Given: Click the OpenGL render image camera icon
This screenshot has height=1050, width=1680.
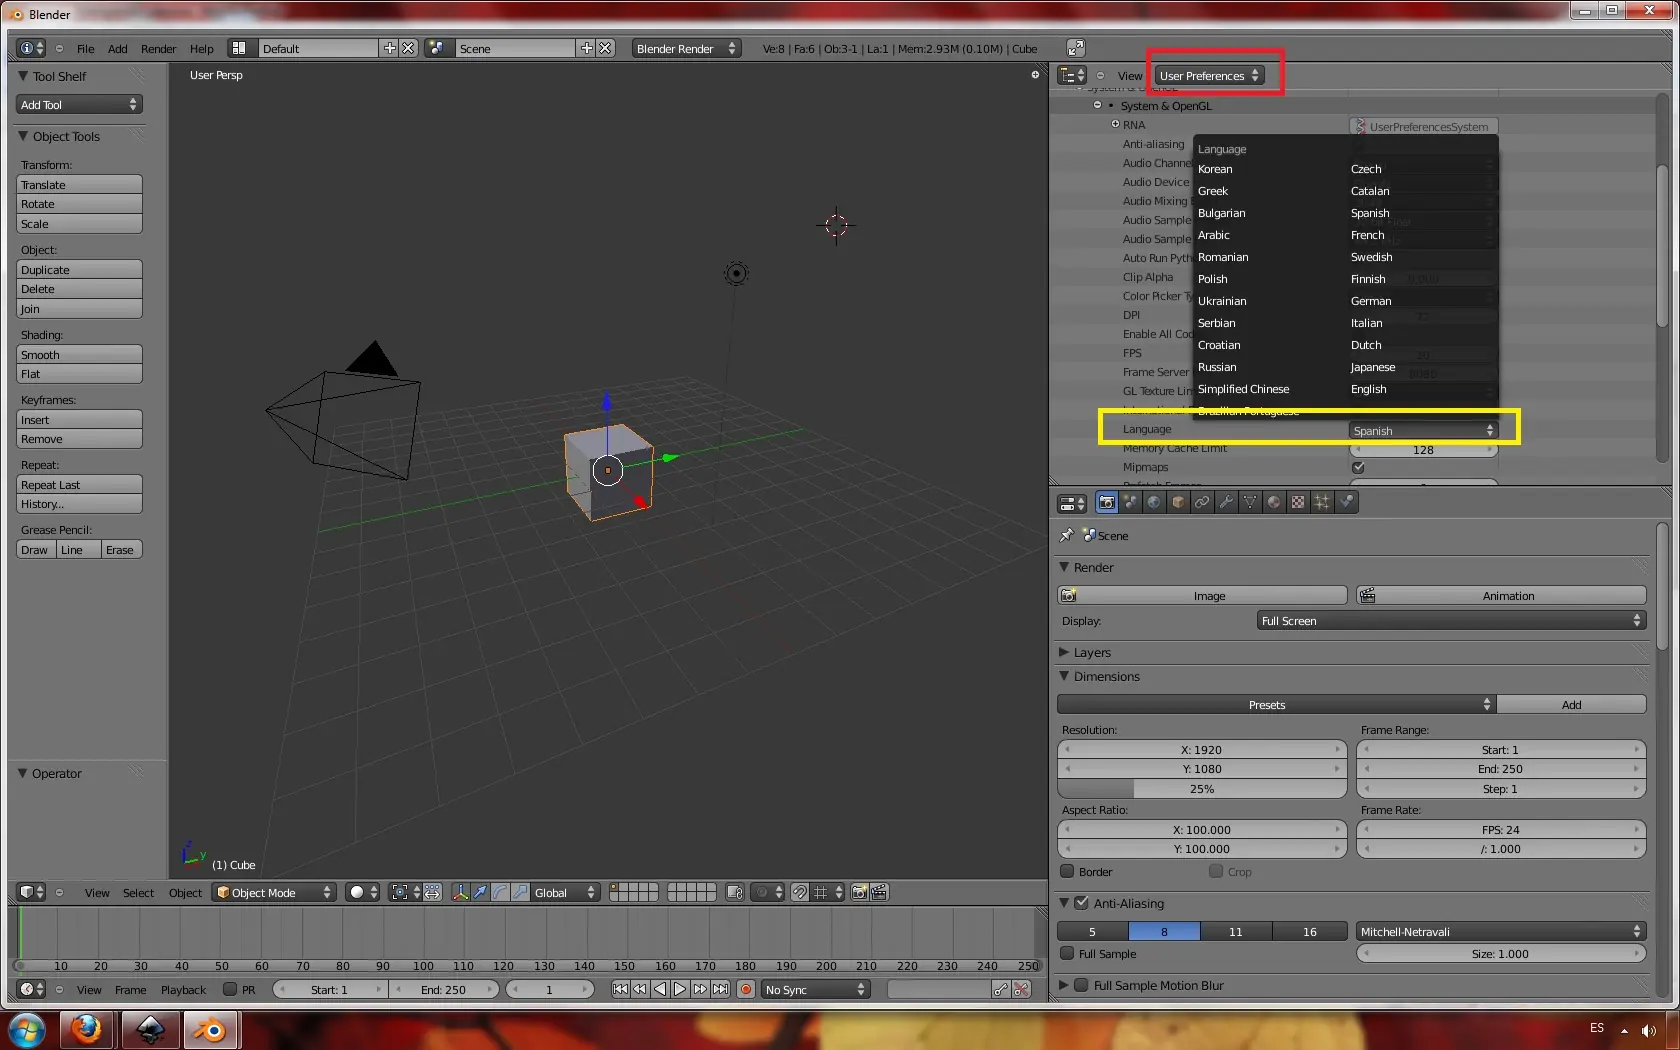Looking at the screenshot, I should pyautogui.click(x=859, y=892).
